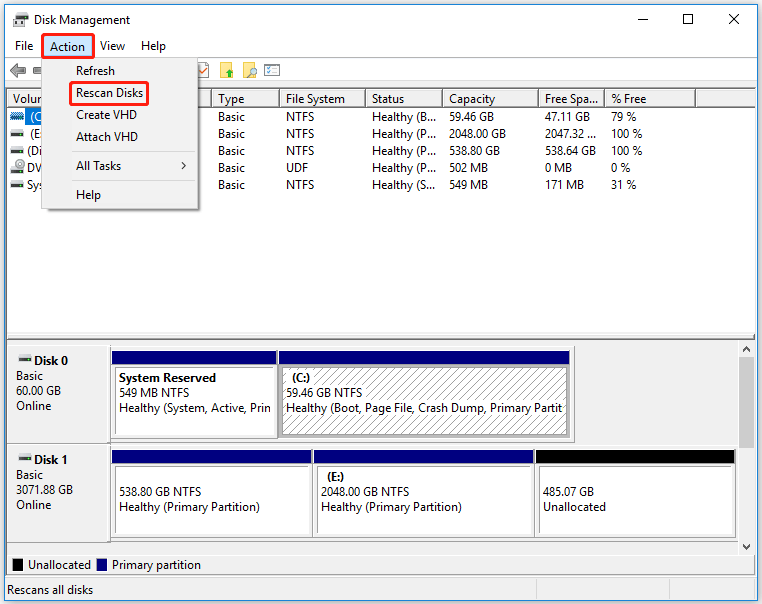Click the yellow sheet green arrow toolbar icon
Screen dimensions: 762x604
click(x=227, y=71)
